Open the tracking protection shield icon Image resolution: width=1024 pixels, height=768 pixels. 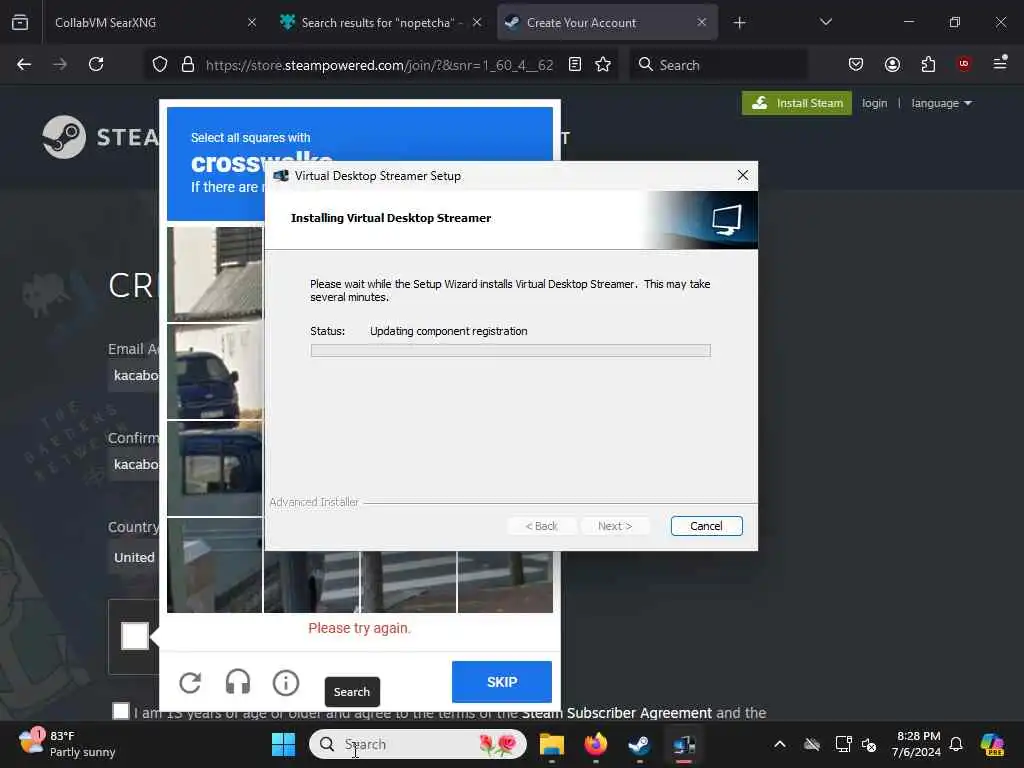tap(160, 64)
